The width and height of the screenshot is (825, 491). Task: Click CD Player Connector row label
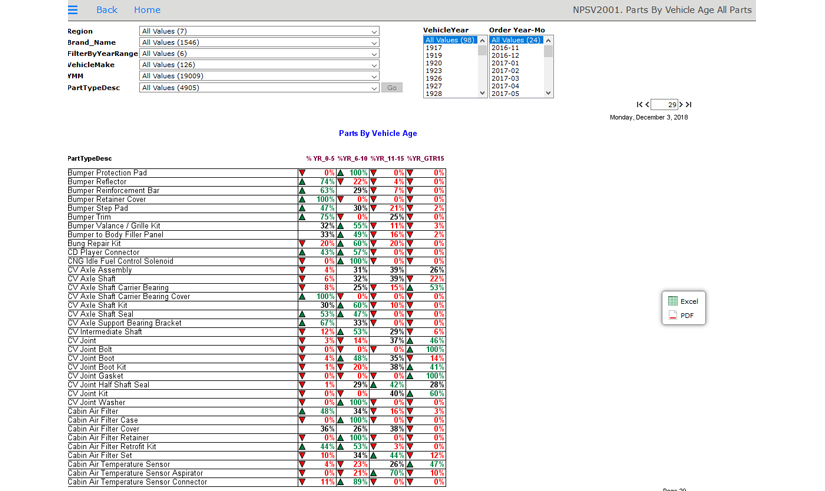(x=104, y=252)
